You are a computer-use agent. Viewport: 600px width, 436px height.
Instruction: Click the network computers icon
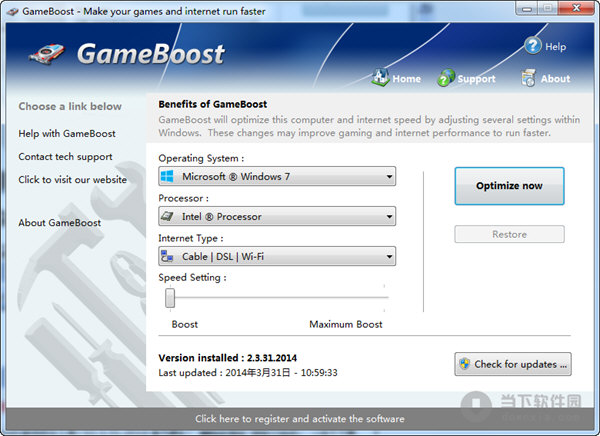click(167, 256)
